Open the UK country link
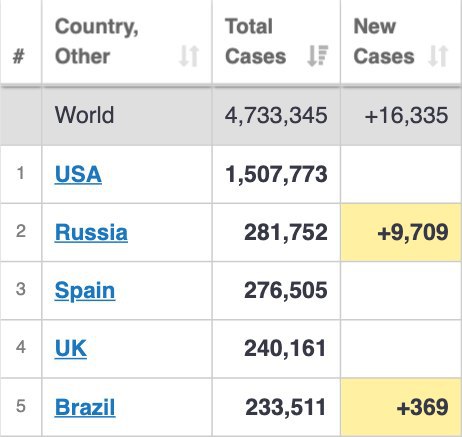Screen dimensions: 462x437 tap(71, 349)
